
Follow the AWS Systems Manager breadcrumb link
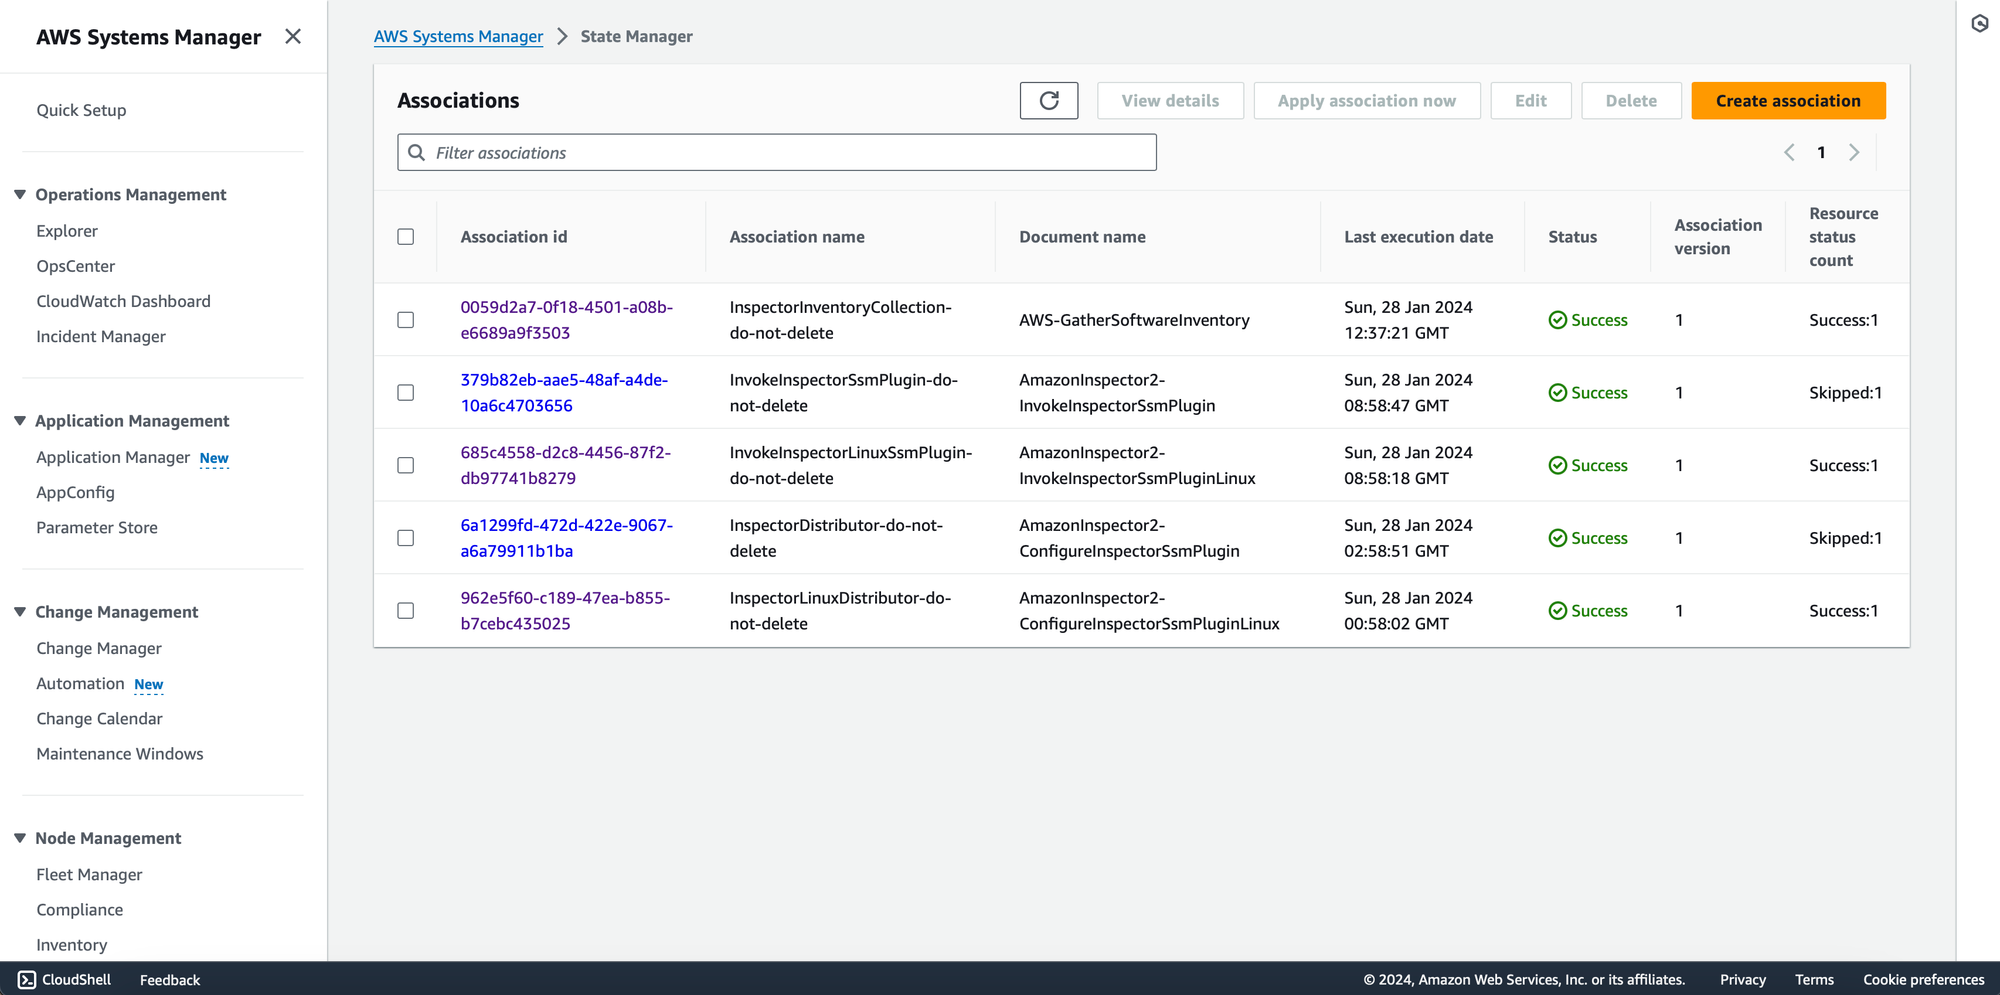[458, 36]
